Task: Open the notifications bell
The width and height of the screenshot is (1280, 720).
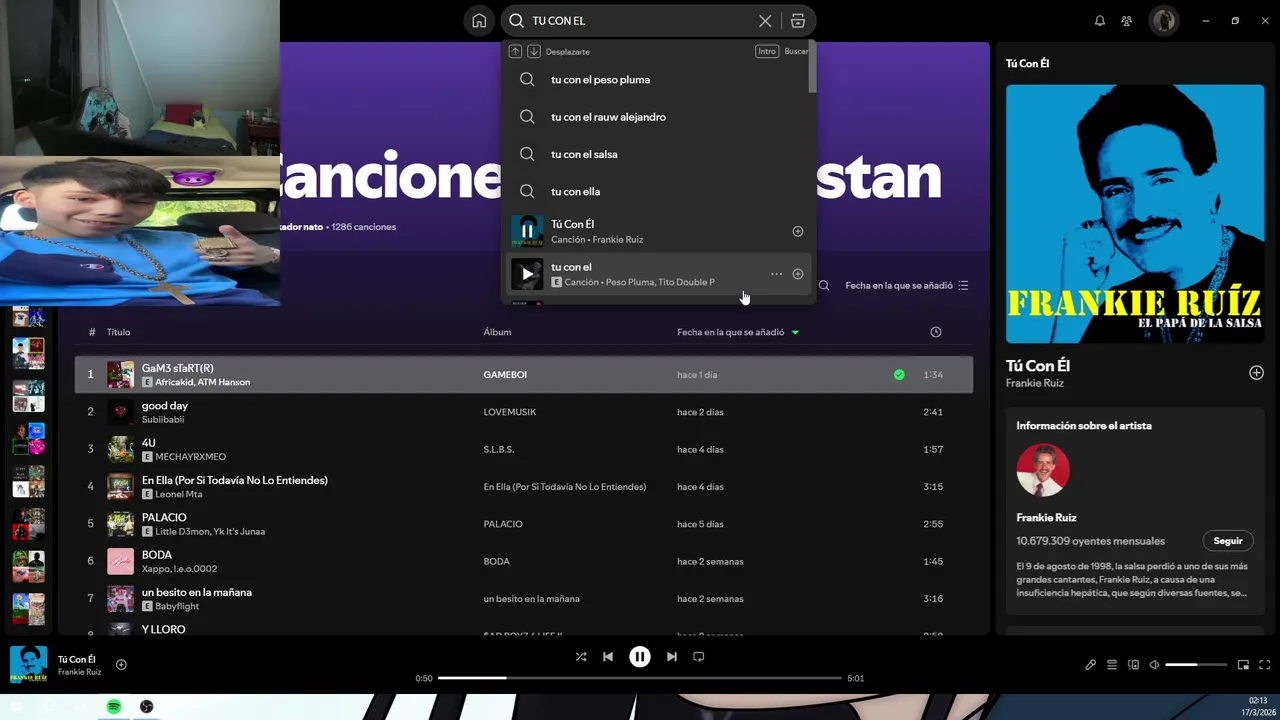Action: tap(1100, 21)
